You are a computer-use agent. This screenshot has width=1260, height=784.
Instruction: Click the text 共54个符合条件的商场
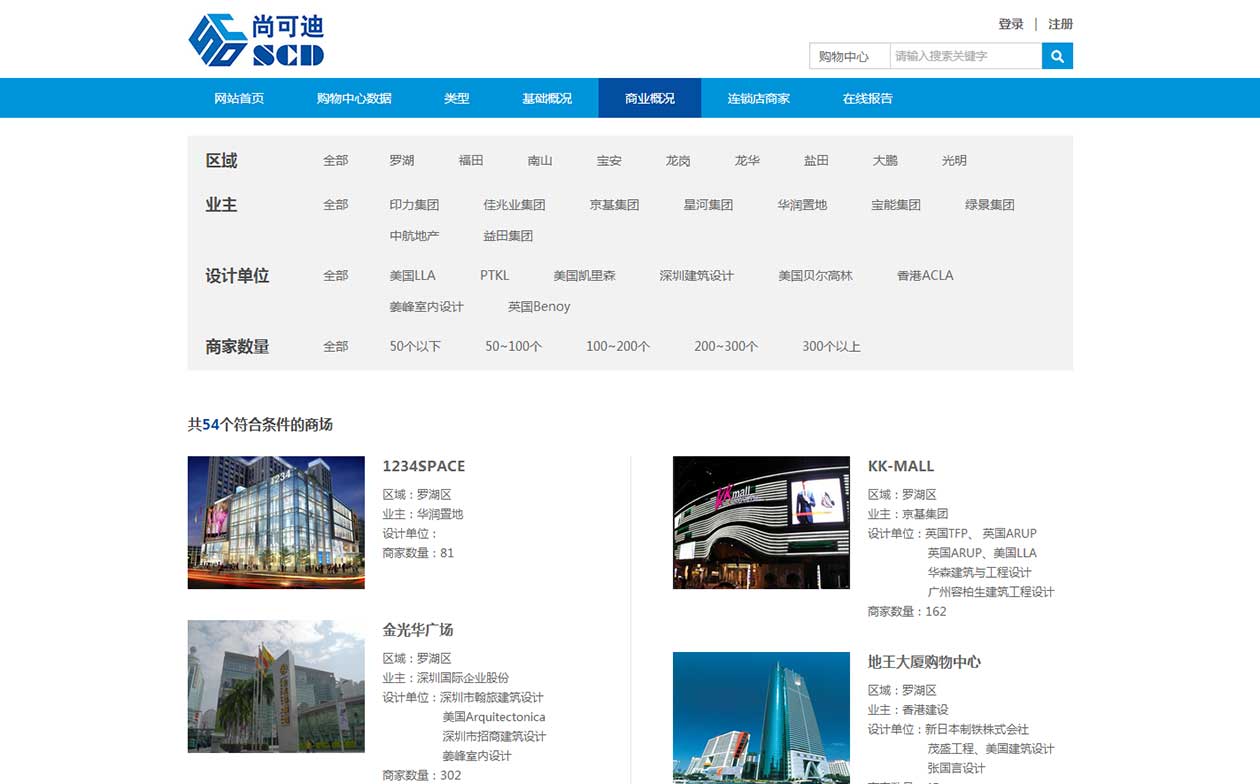pyautogui.click(x=260, y=424)
